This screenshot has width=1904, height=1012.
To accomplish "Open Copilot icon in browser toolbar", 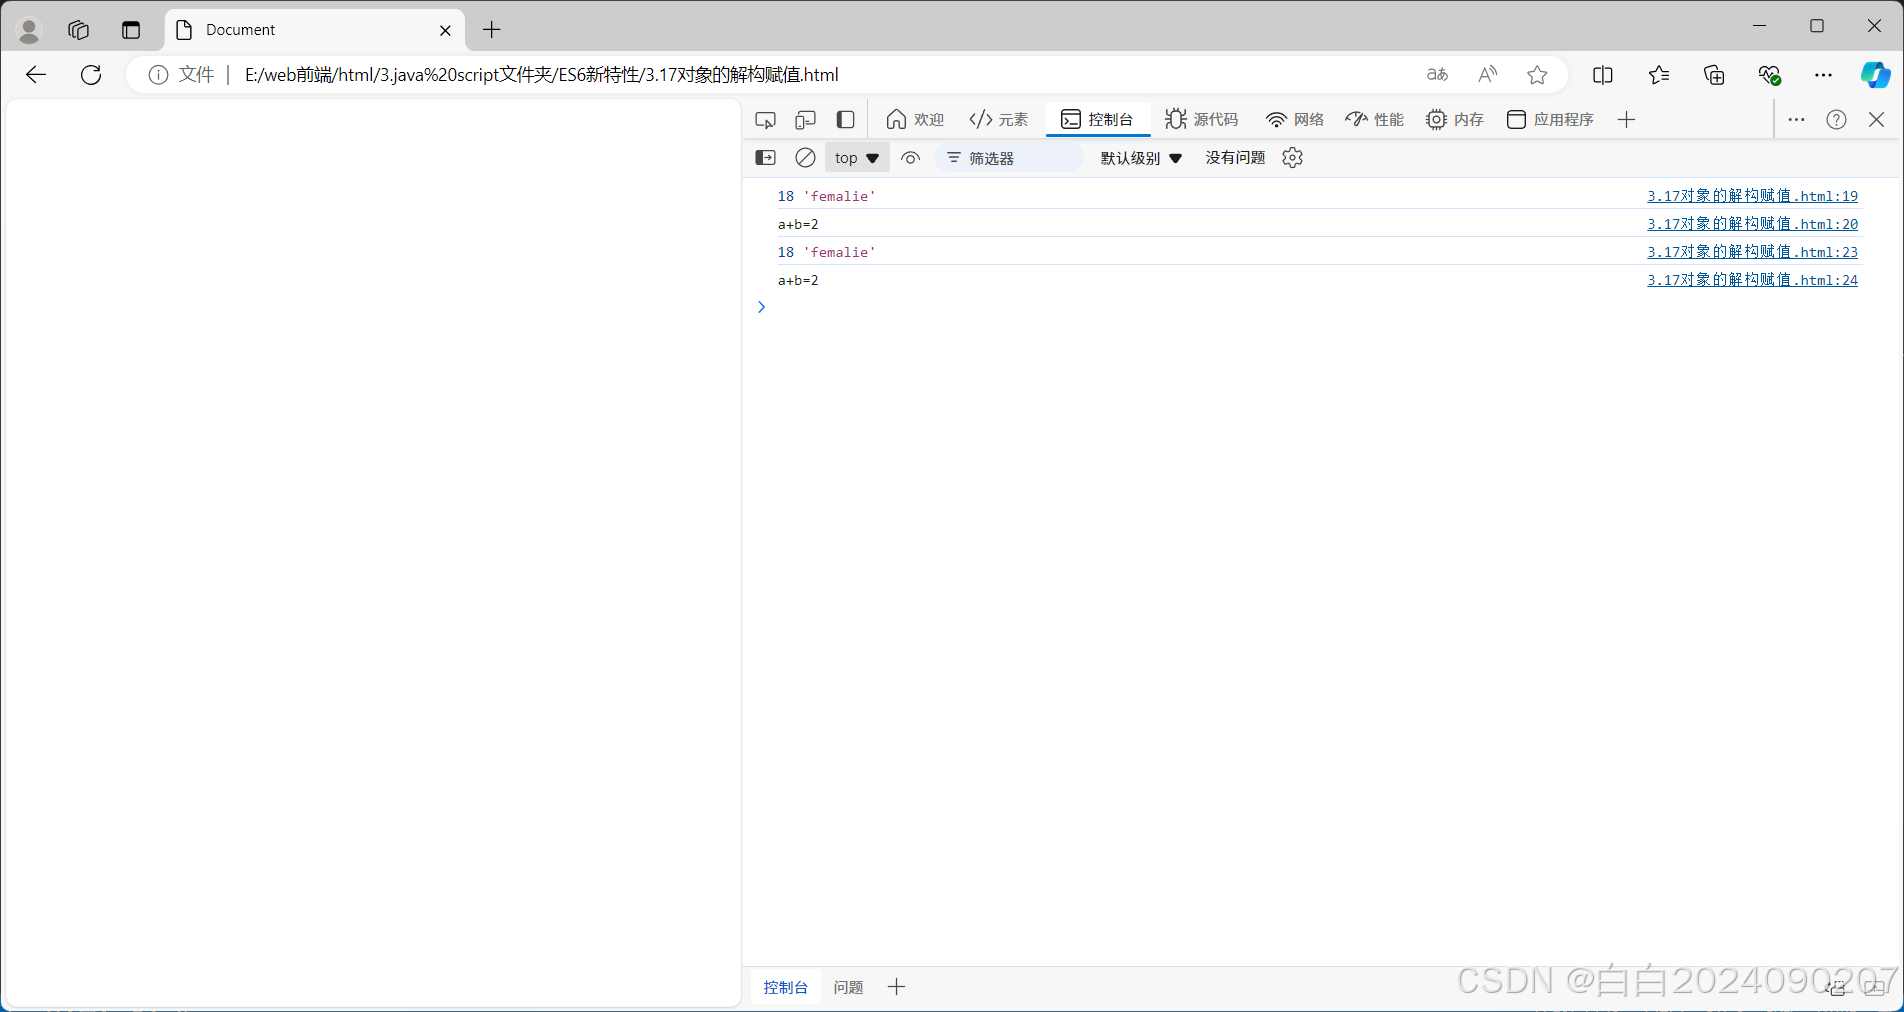I will click(1876, 75).
